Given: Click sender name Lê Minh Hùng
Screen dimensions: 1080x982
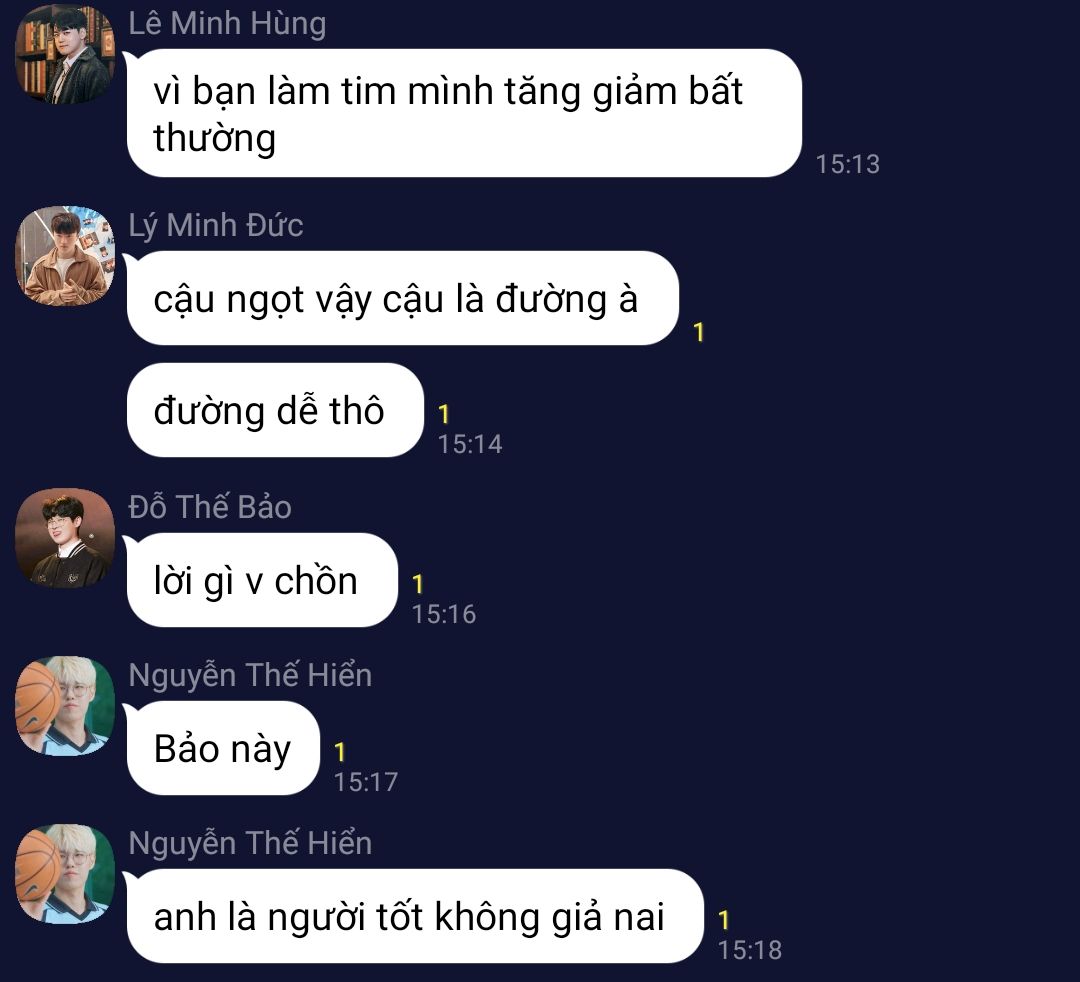Looking at the screenshot, I should point(227,23).
